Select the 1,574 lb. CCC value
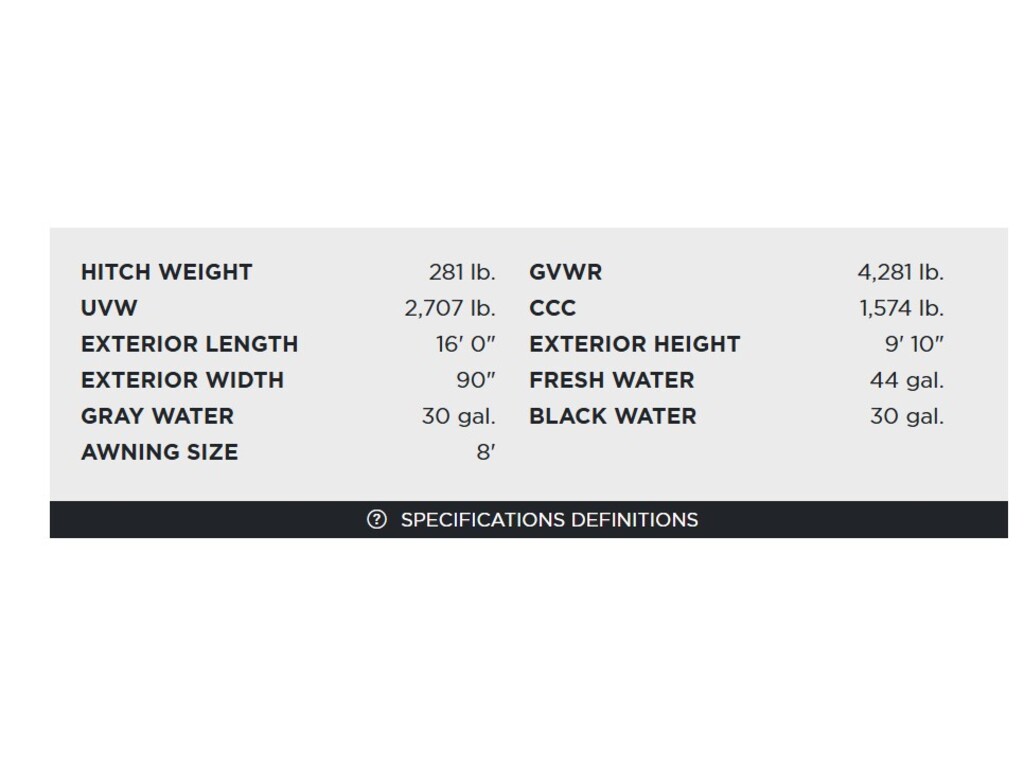 coord(901,308)
